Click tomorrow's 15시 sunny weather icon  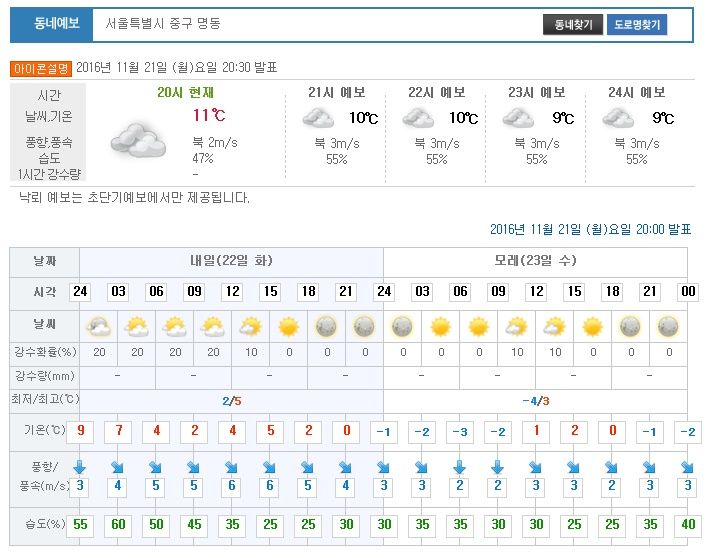click(288, 326)
